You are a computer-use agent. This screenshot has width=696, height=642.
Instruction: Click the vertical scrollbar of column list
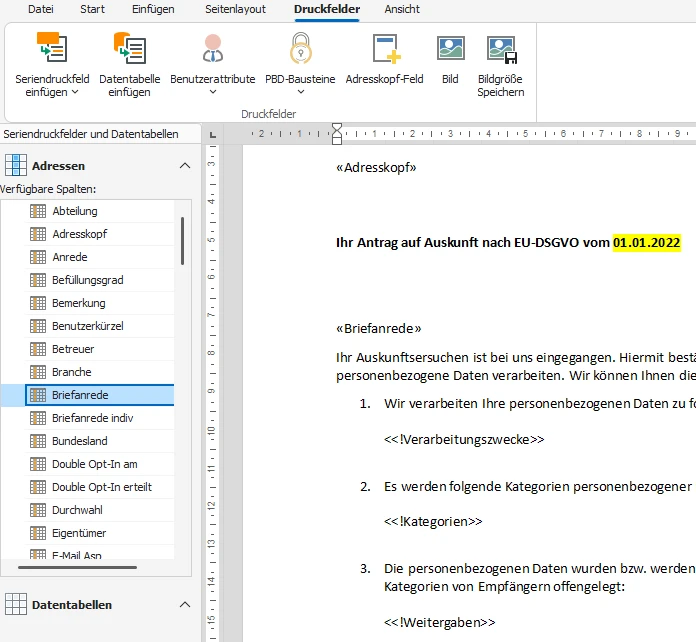point(182,241)
